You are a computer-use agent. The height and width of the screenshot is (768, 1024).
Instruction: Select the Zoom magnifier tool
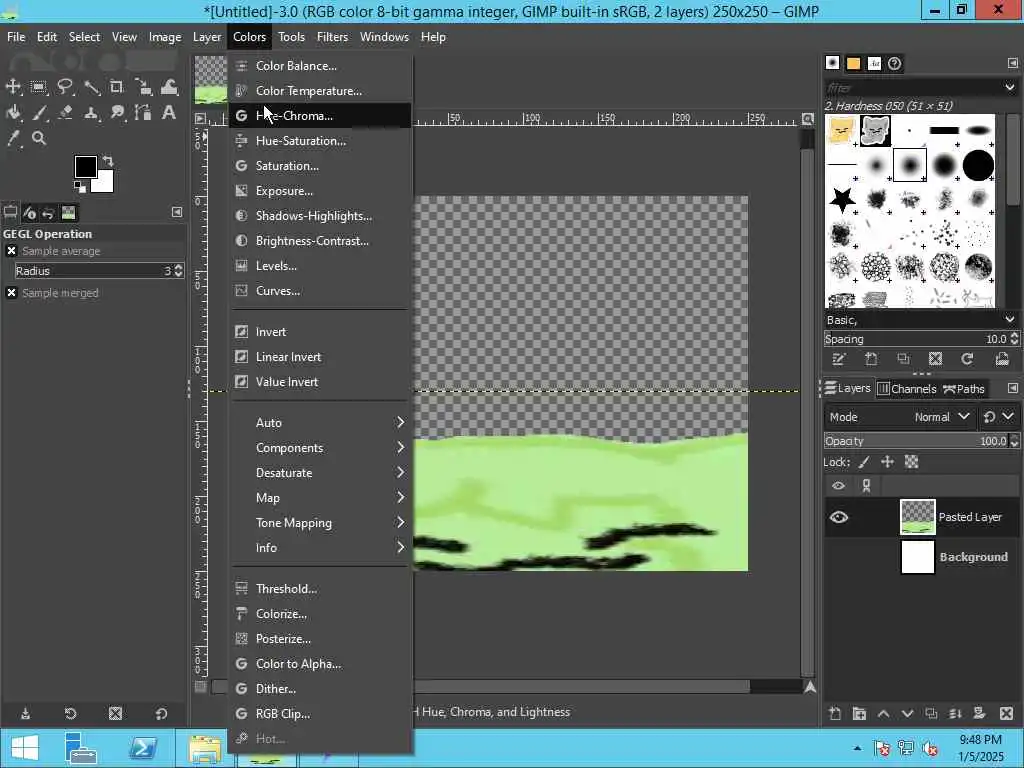click(x=39, y=138)
